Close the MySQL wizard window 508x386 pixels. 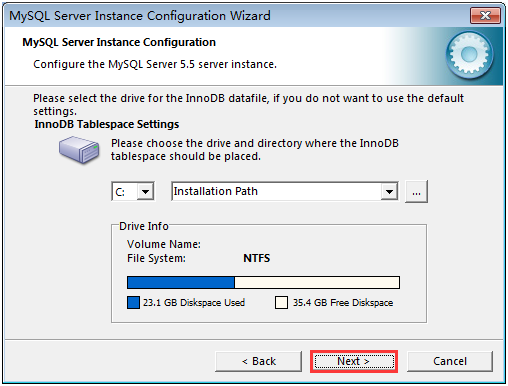tap(485, 15)
